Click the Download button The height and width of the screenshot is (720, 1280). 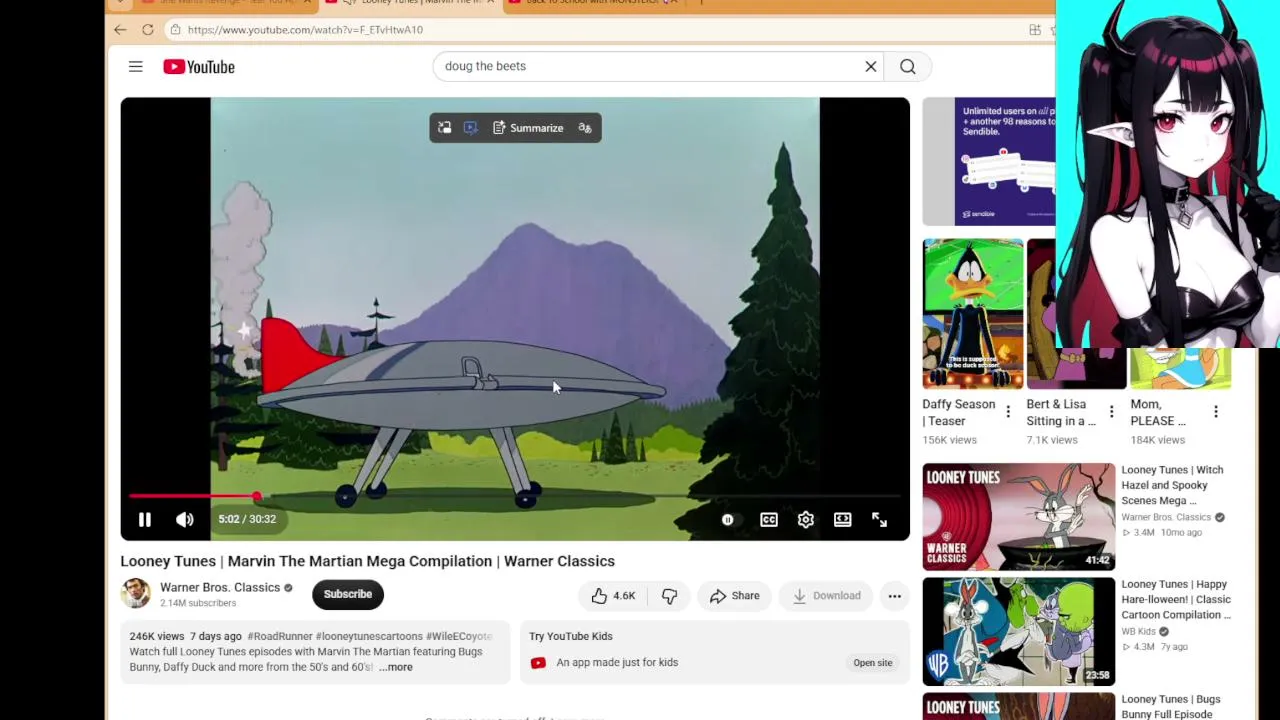click(826, 596)
